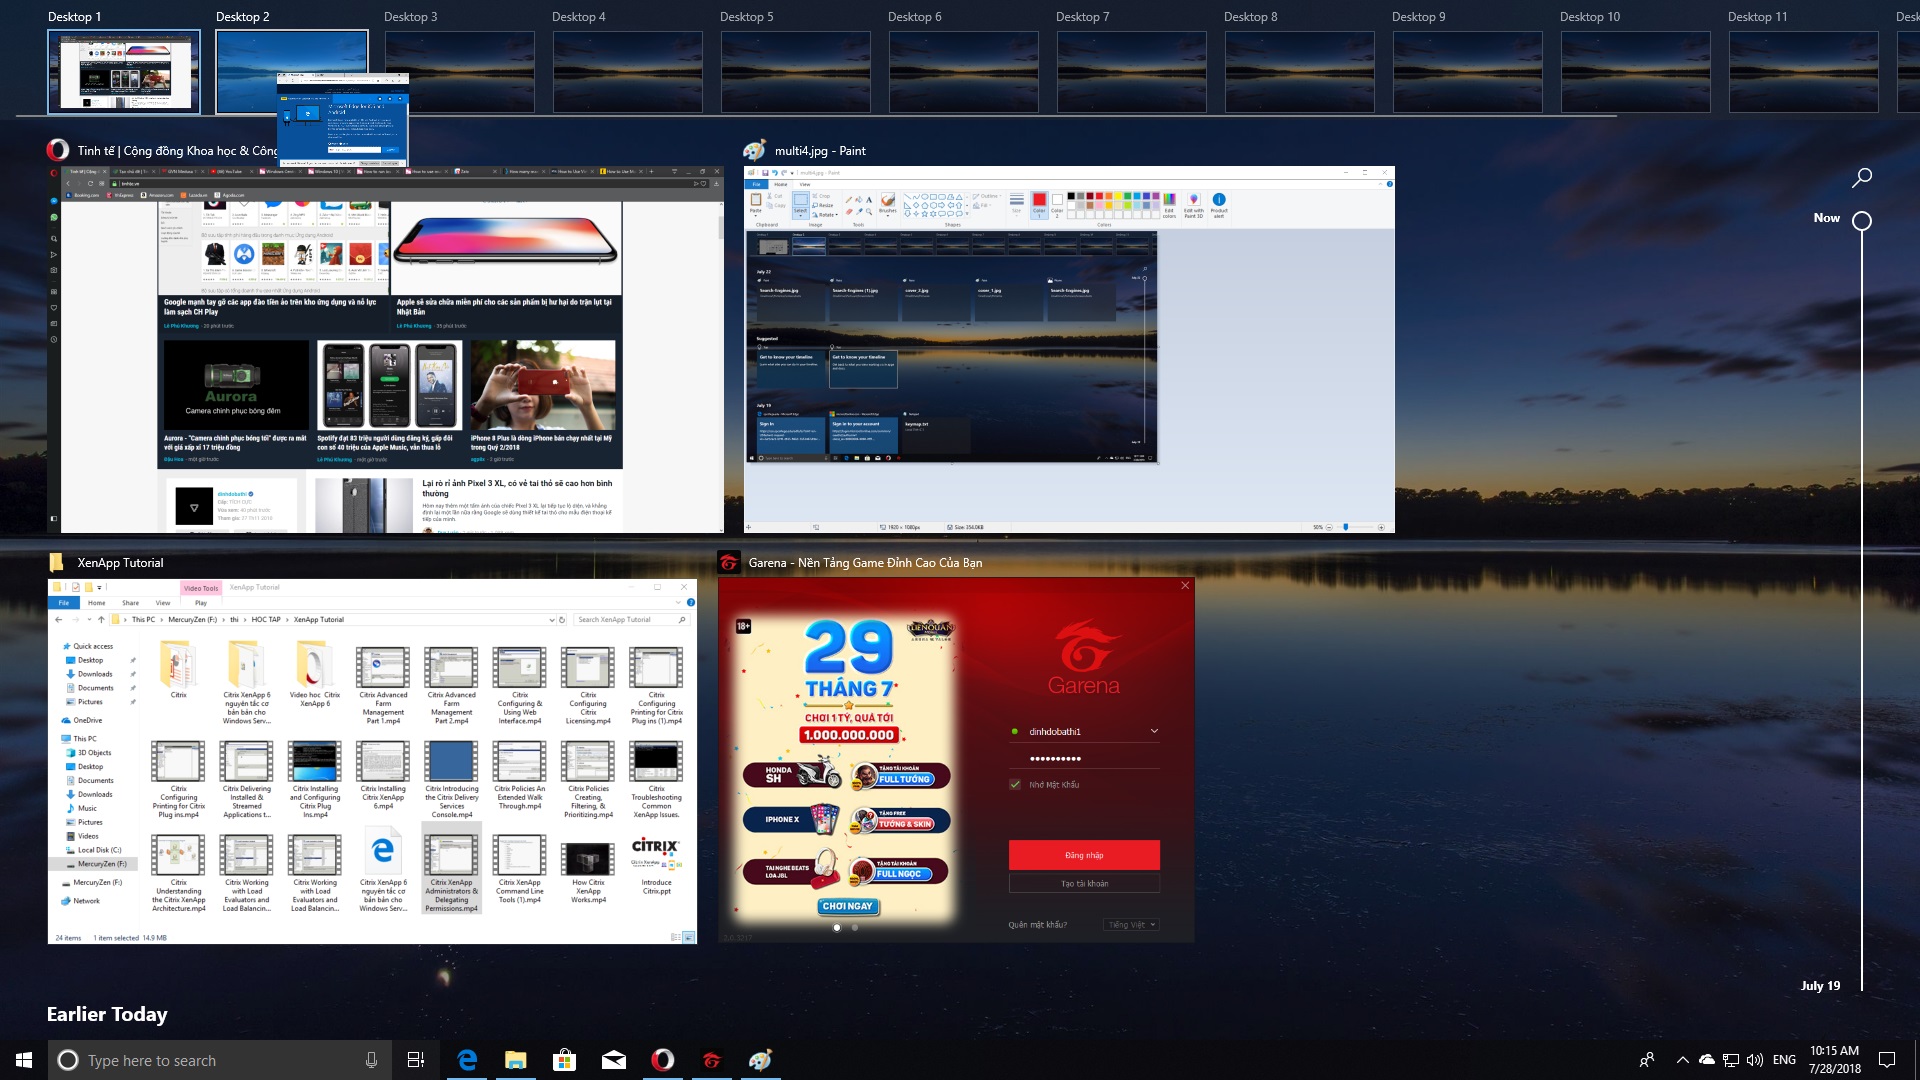
Task: Select How Citrix XenApp Works.mp4 file
Action: tap(588, 870)
